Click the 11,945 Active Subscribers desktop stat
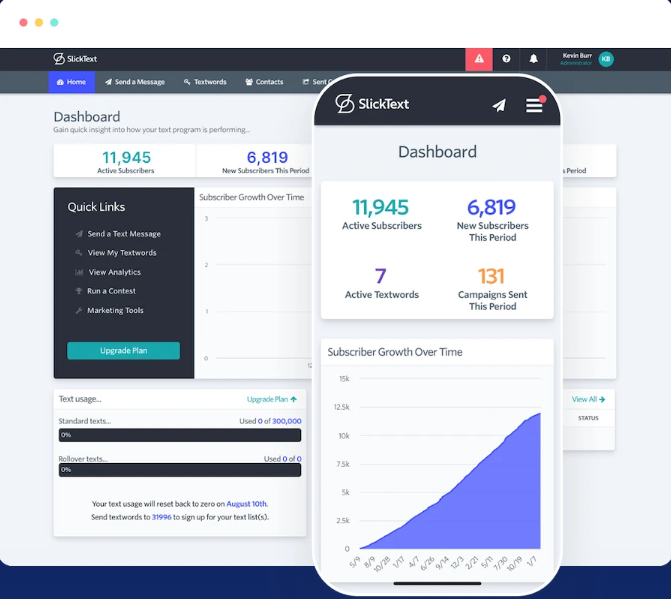Screen dimensions: 671x599 click(x=125, y=161)
